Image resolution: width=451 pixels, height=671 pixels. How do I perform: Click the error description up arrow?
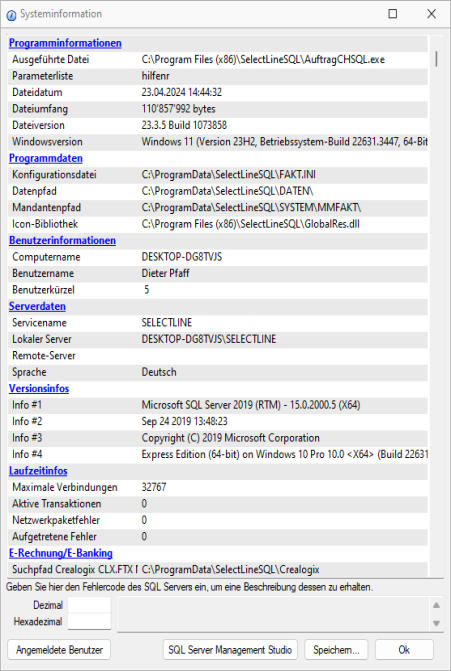click(x=436, y=605)
